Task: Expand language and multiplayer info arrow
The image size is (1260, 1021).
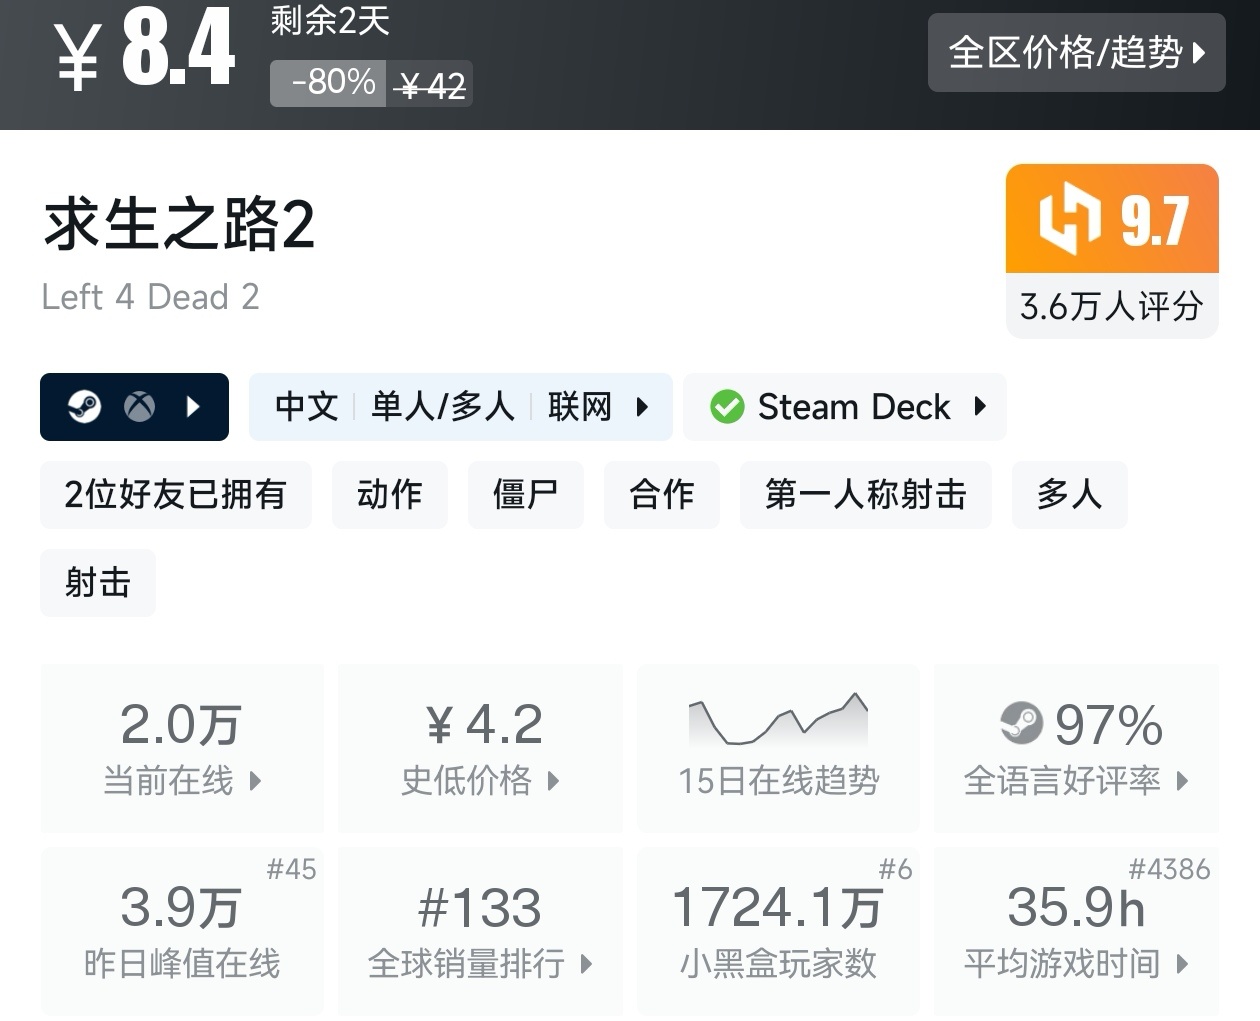Action: point(643,407)
